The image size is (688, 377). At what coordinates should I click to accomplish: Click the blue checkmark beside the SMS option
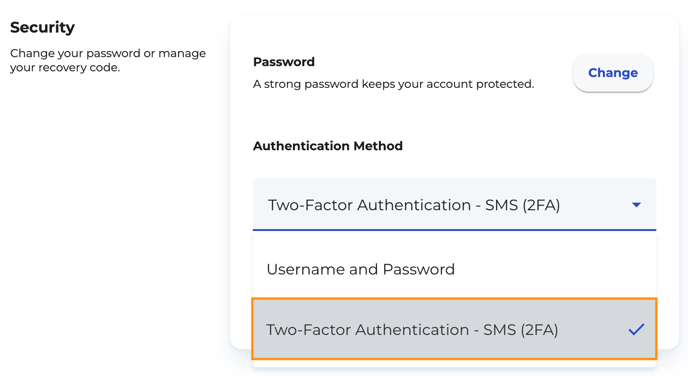pos(636,329)
